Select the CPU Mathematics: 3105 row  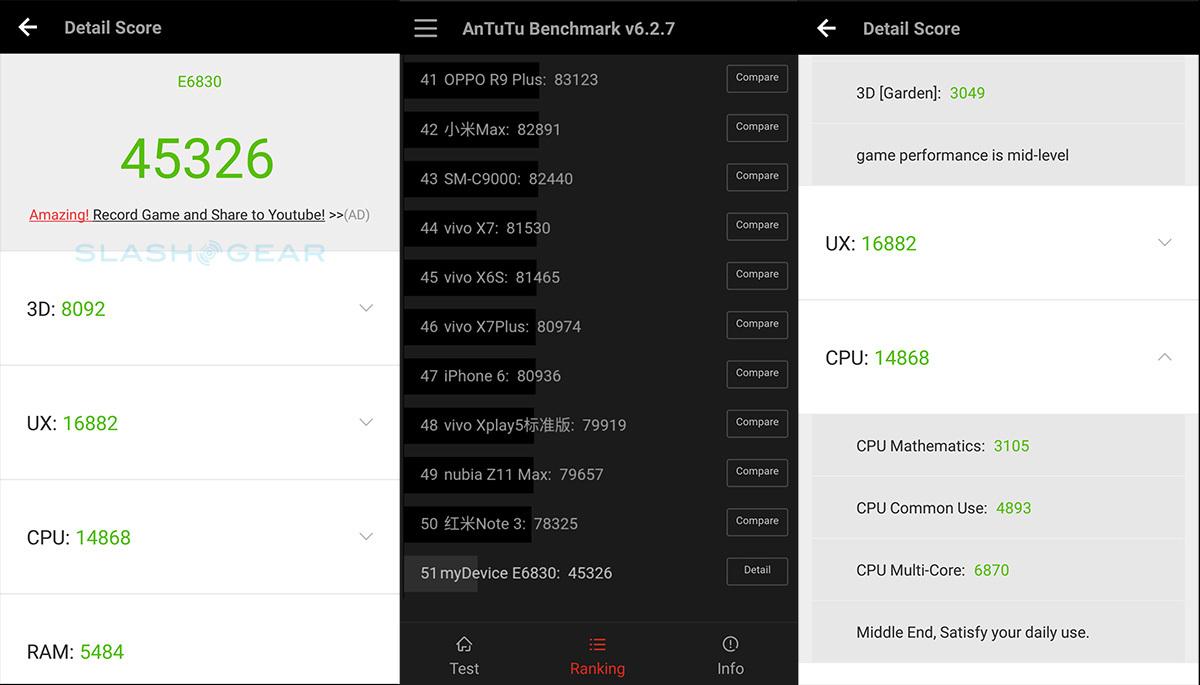click(x=1000, y=446)
